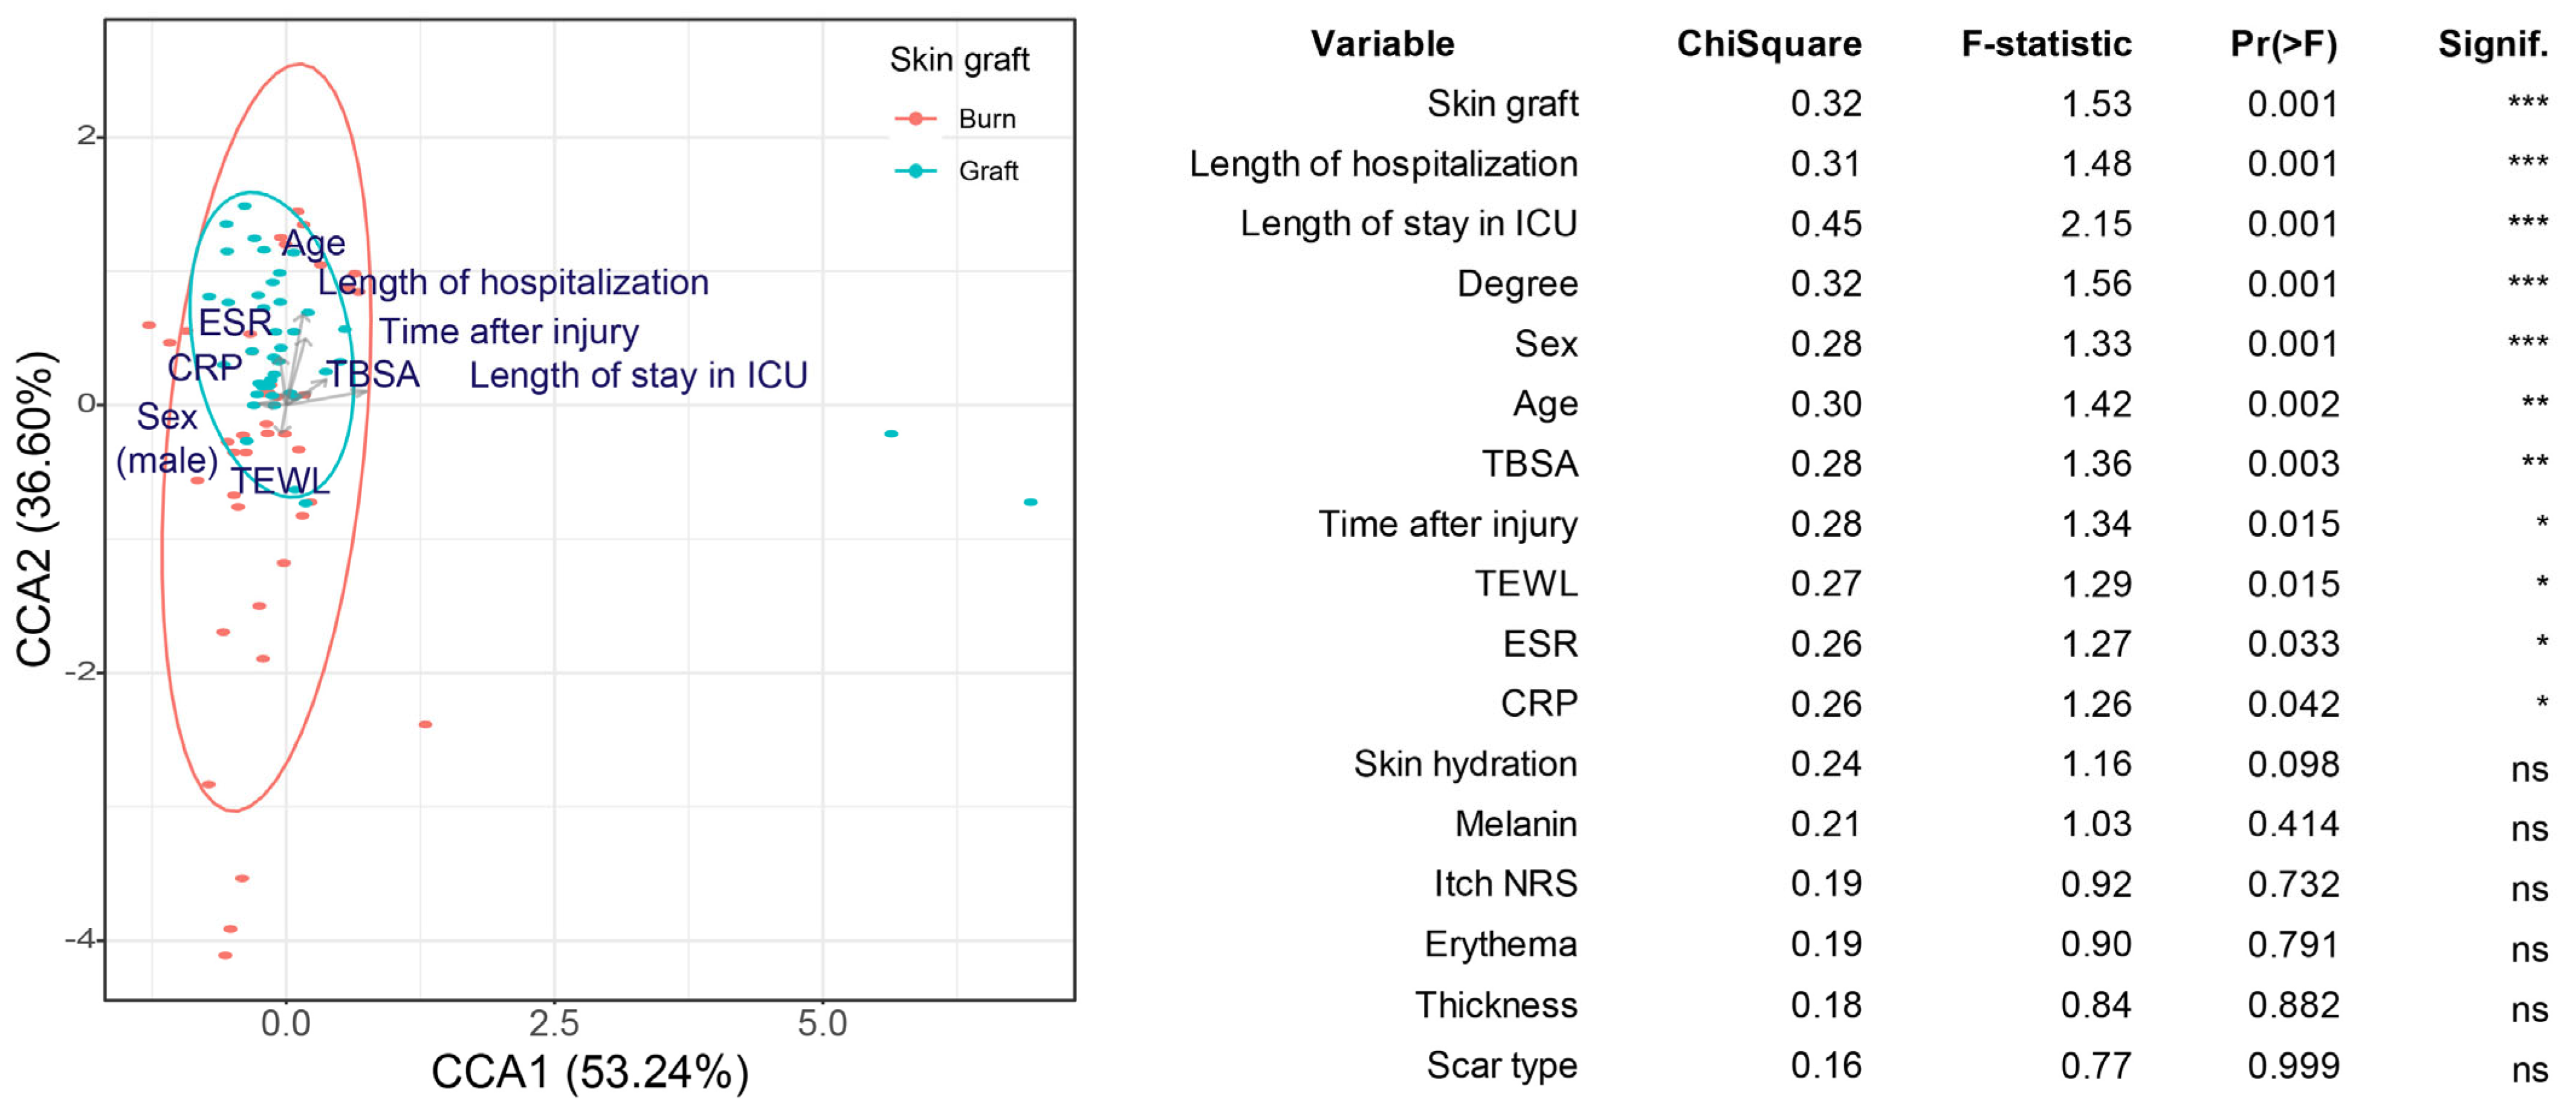Viewport: 2576px width, 1108px height.
Task: Click the CCA1 (53.24%) axis title
Action: pos(589,1072)
